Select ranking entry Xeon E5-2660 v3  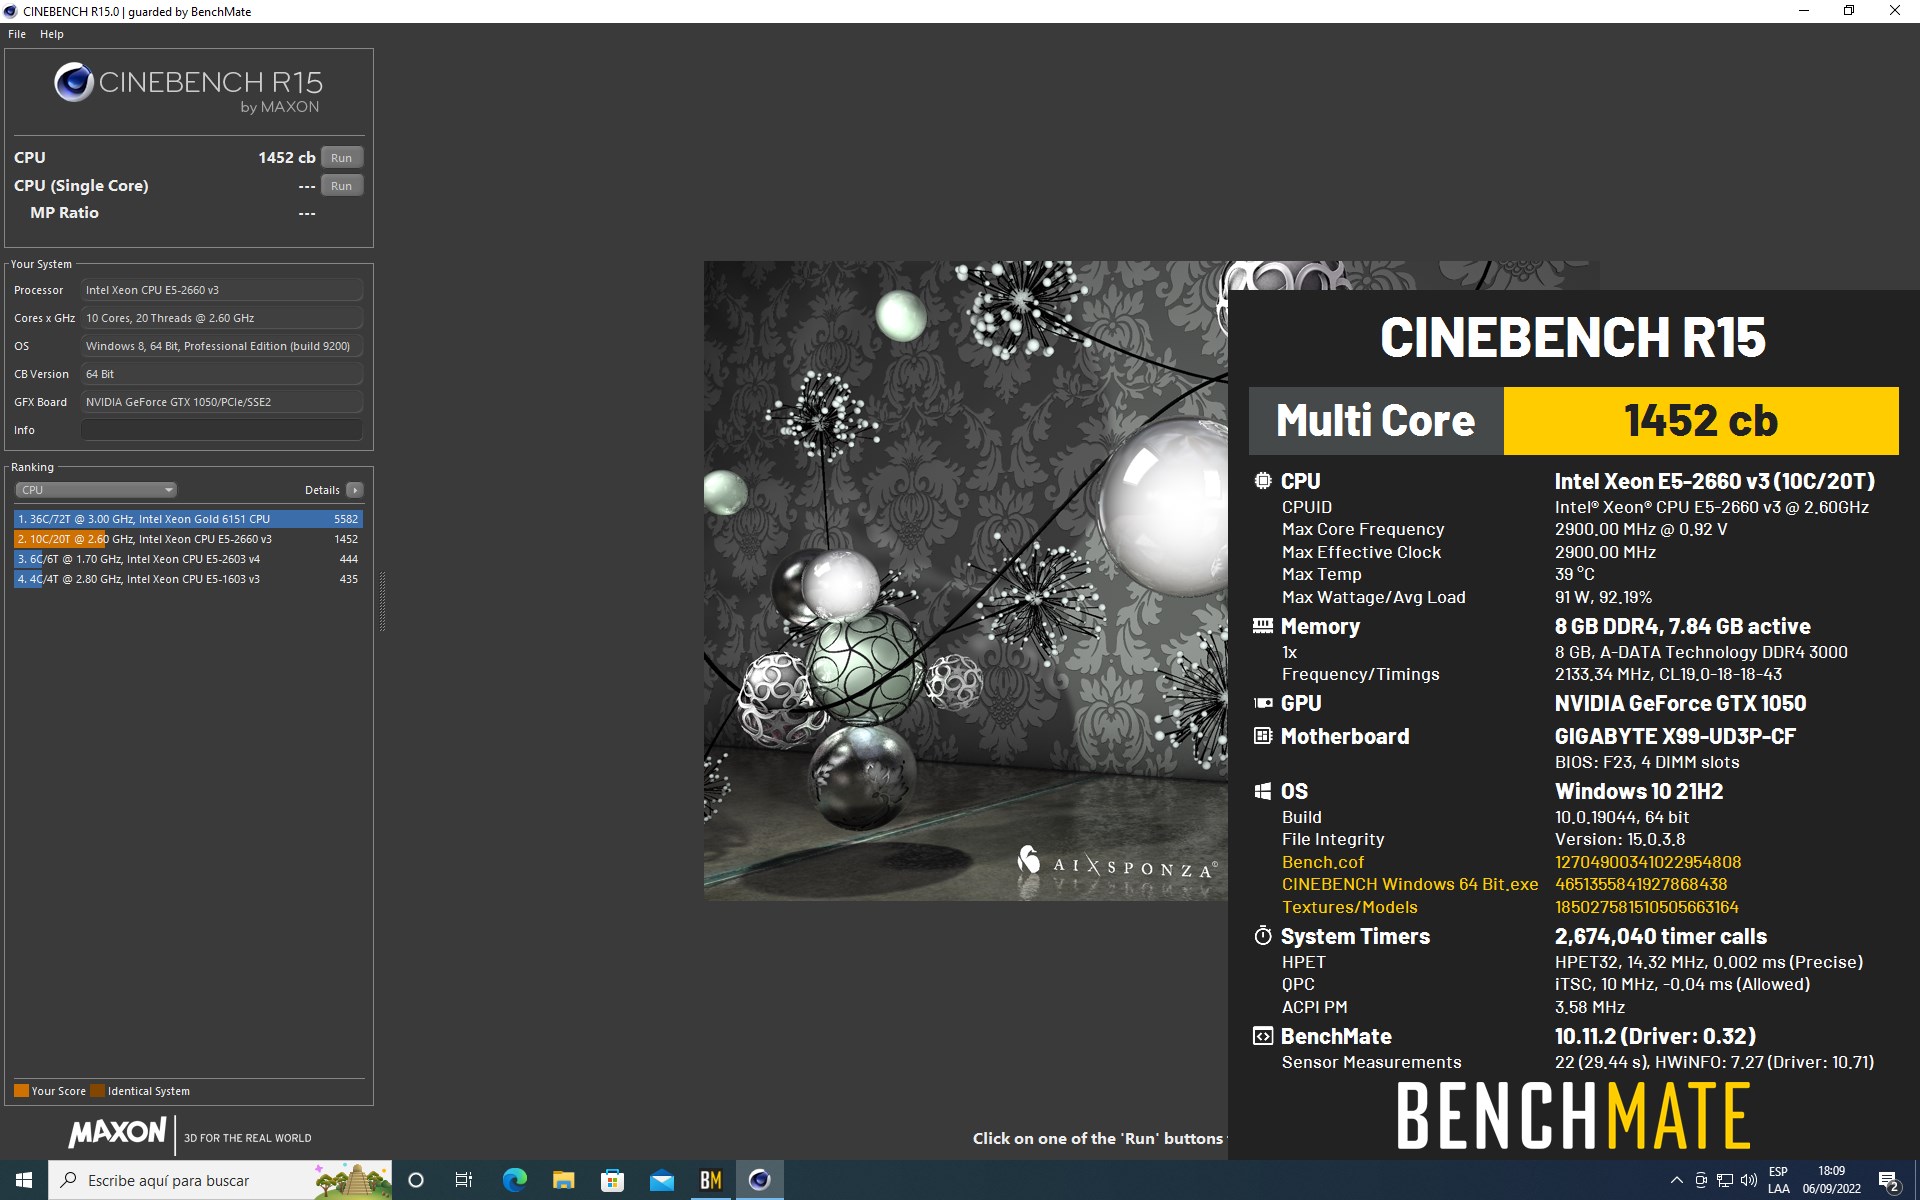(x=188, y=539)
